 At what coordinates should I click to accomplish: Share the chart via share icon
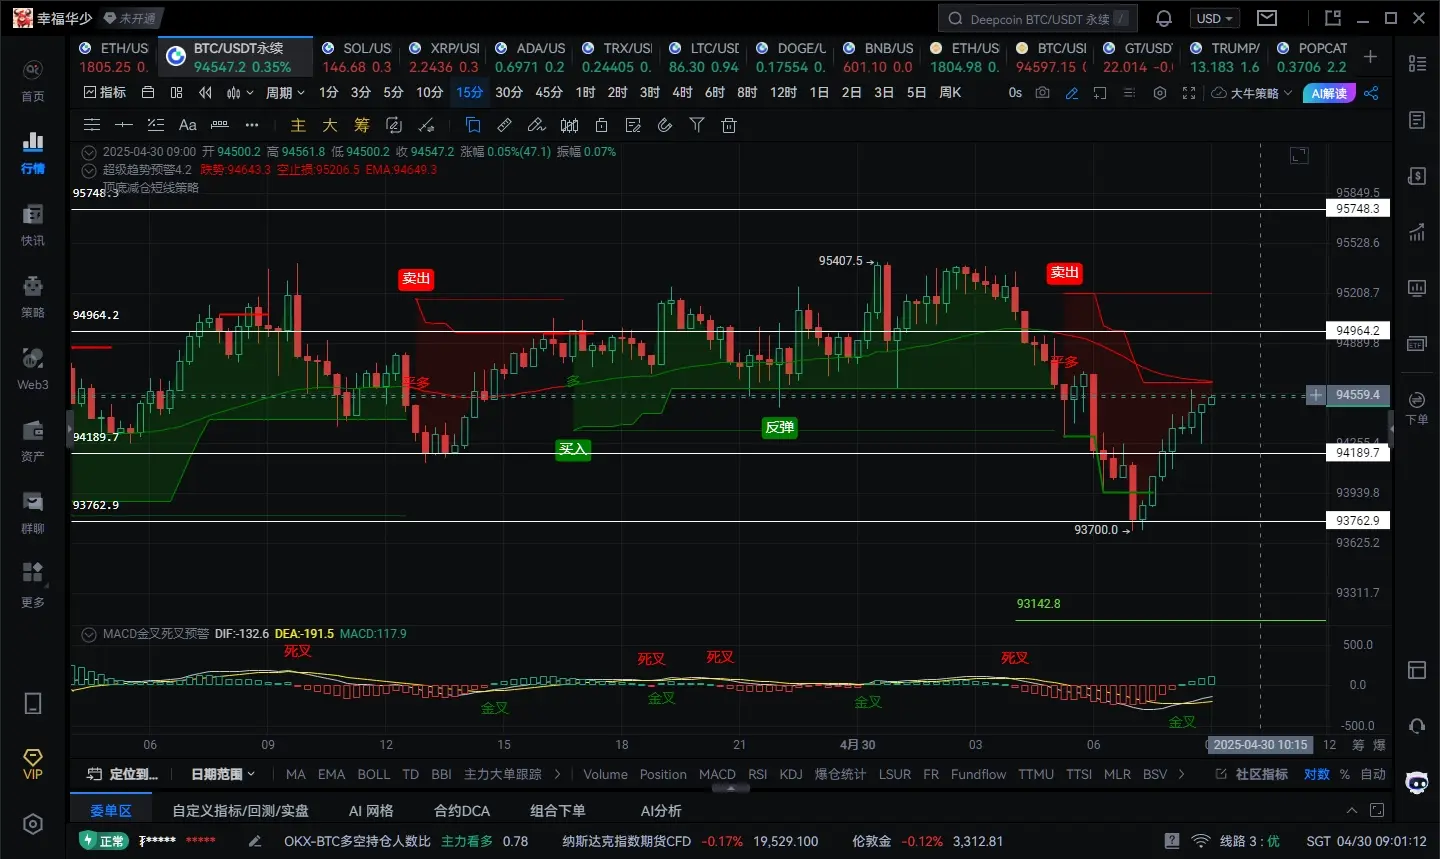point(1371,93)
